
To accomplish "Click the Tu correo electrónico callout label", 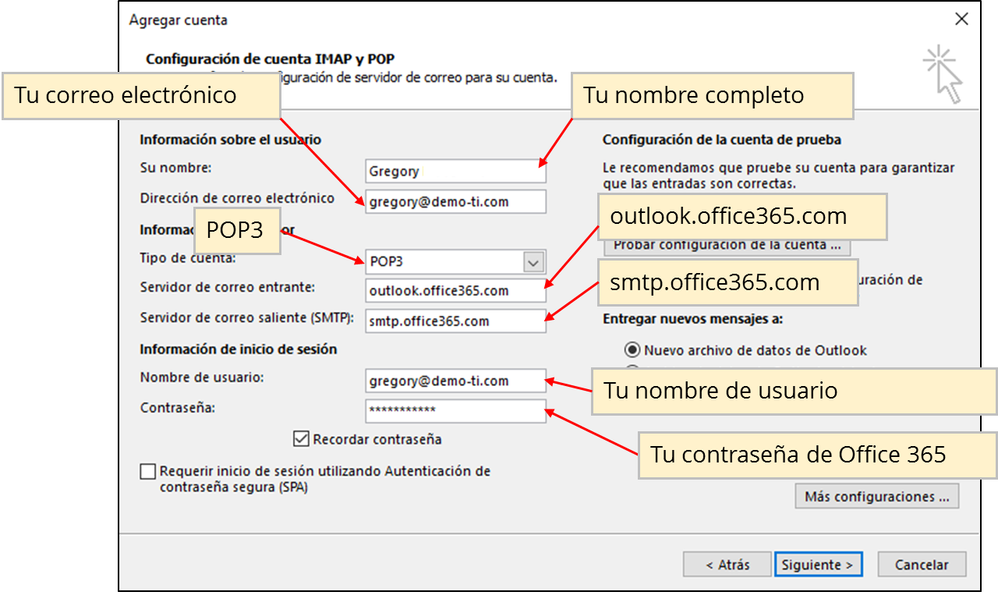I will coord(140,96).
